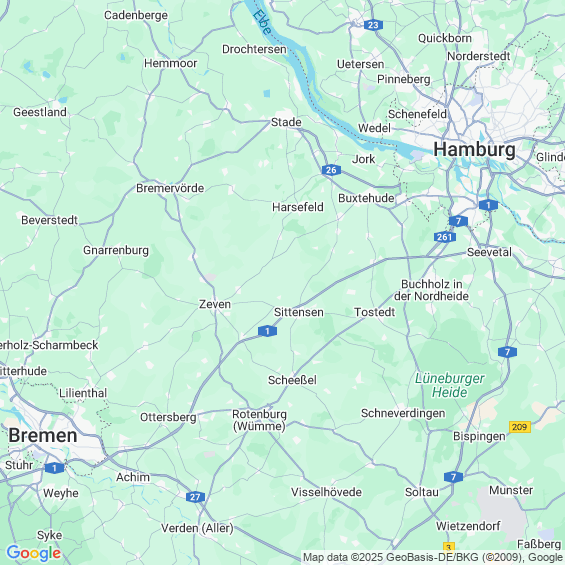Select the Hamburg city label
The height and width of the screenshot is (565, 565).
[x=474, y=150]
